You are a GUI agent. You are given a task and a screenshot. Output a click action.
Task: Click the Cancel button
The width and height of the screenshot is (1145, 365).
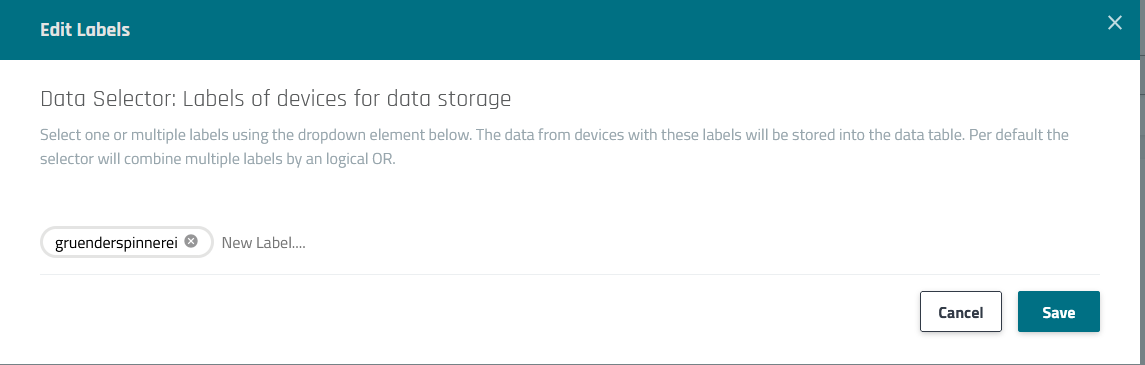[x=960, y=312]
